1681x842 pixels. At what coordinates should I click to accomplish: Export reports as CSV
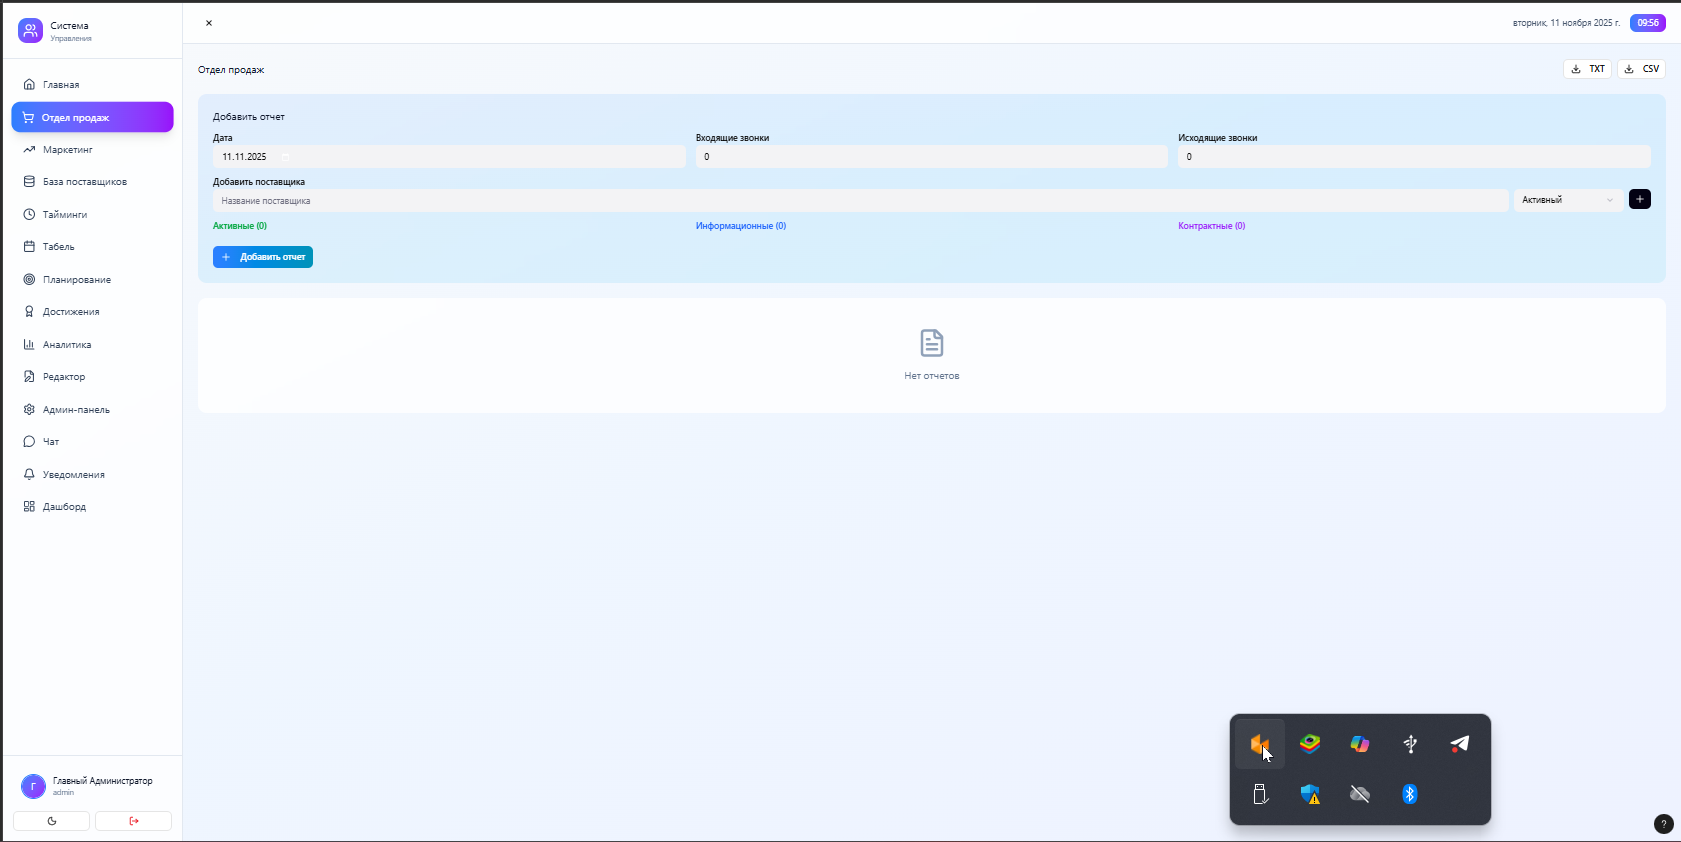pos(1641,69)
